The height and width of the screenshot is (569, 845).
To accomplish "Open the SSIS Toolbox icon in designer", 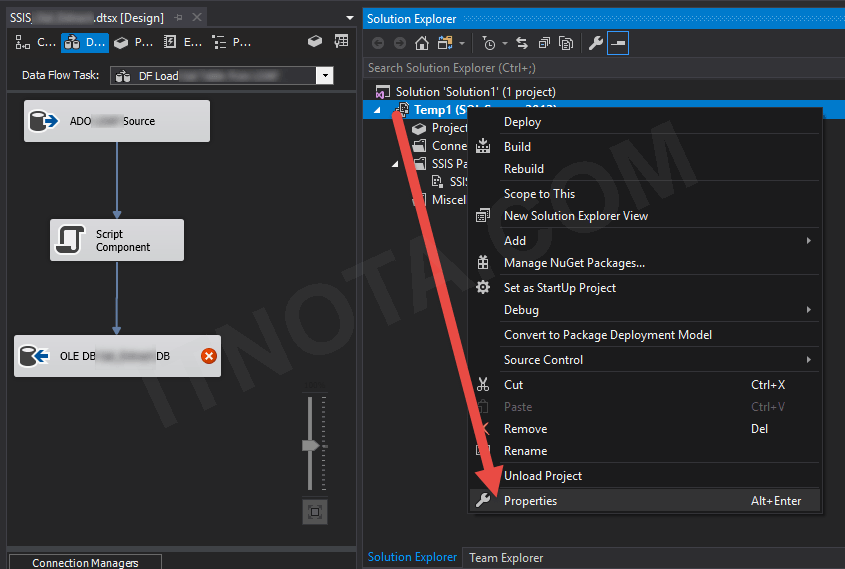I will (x=315, y=42).
